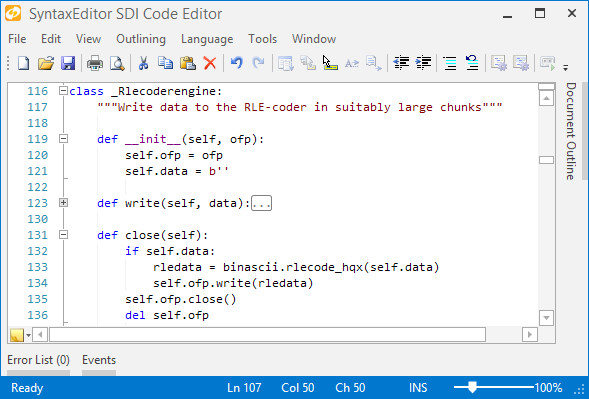Click the zoom slider thumb in status bar
This screenshot has width=589, height=399.
pos(472,387)
